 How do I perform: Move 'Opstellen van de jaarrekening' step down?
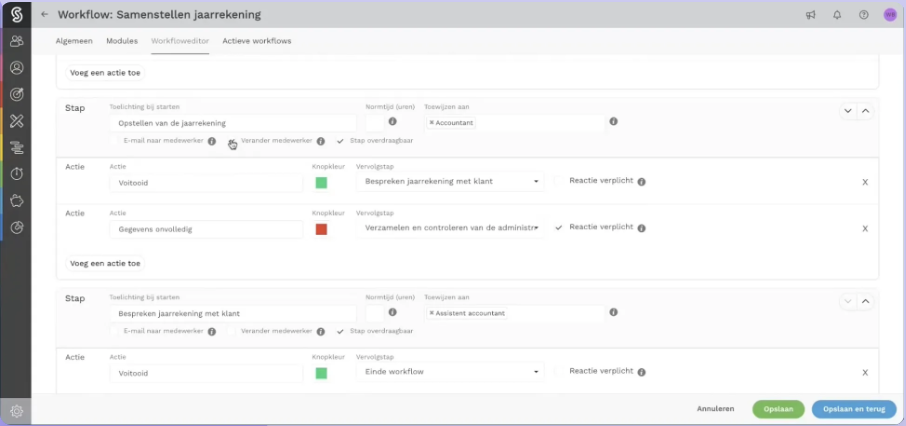click(848, 111)
